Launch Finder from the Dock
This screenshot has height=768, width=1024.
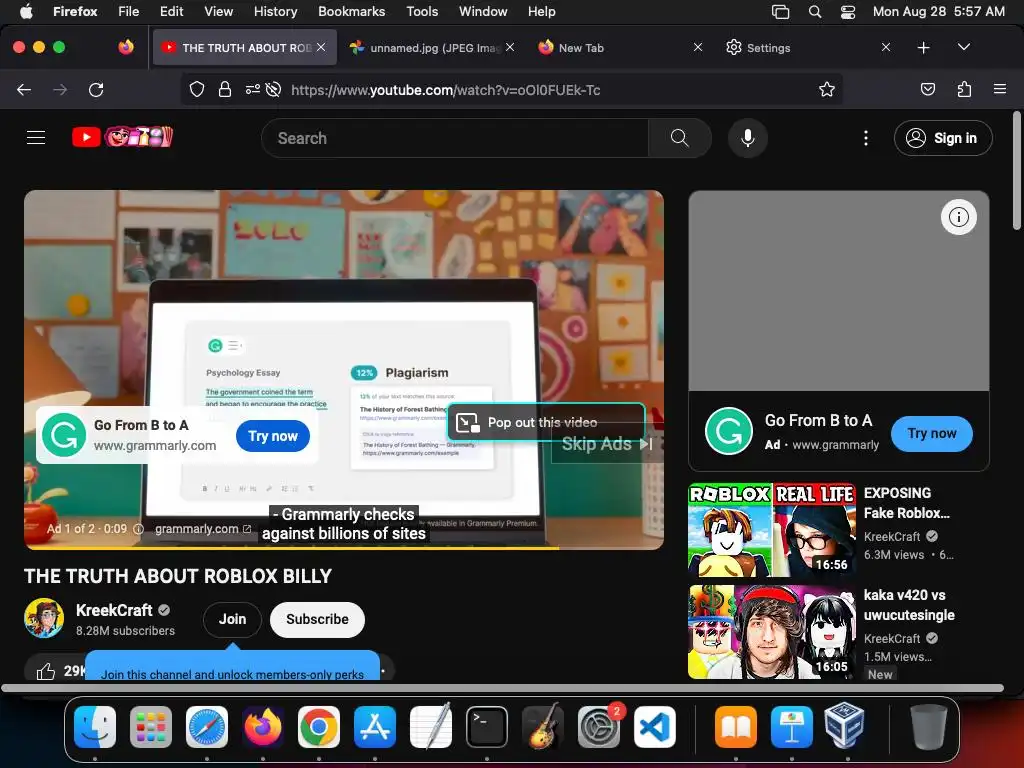(x=95, y=727)
